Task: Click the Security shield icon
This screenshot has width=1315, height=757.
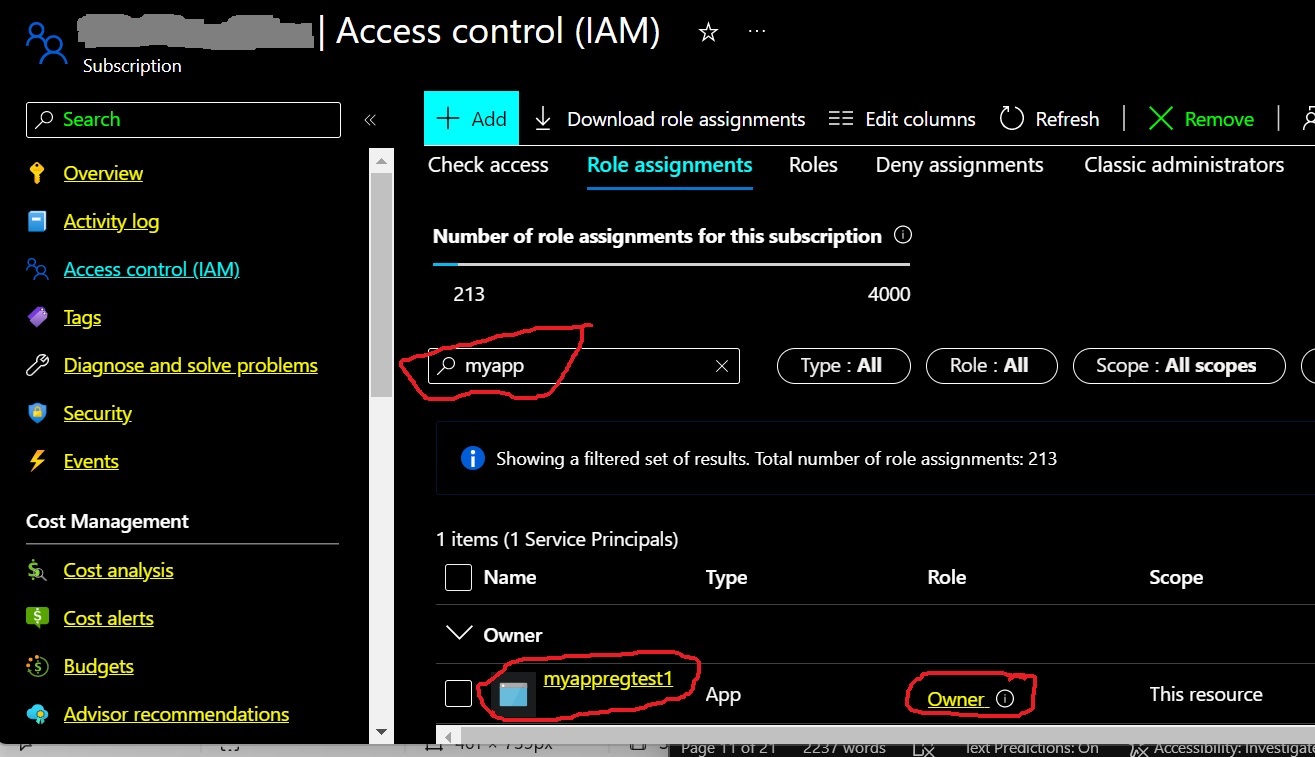Action: click(37, 413)
